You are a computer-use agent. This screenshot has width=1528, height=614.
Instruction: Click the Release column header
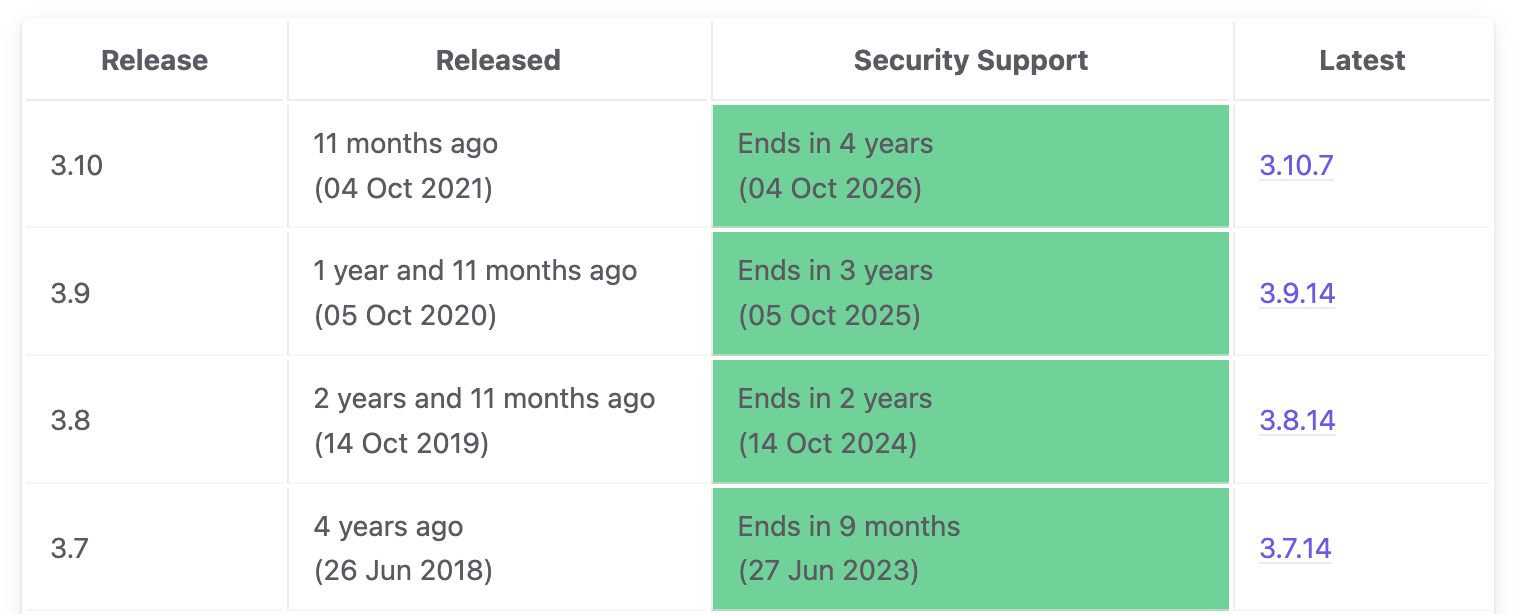[x=154, y=60]
